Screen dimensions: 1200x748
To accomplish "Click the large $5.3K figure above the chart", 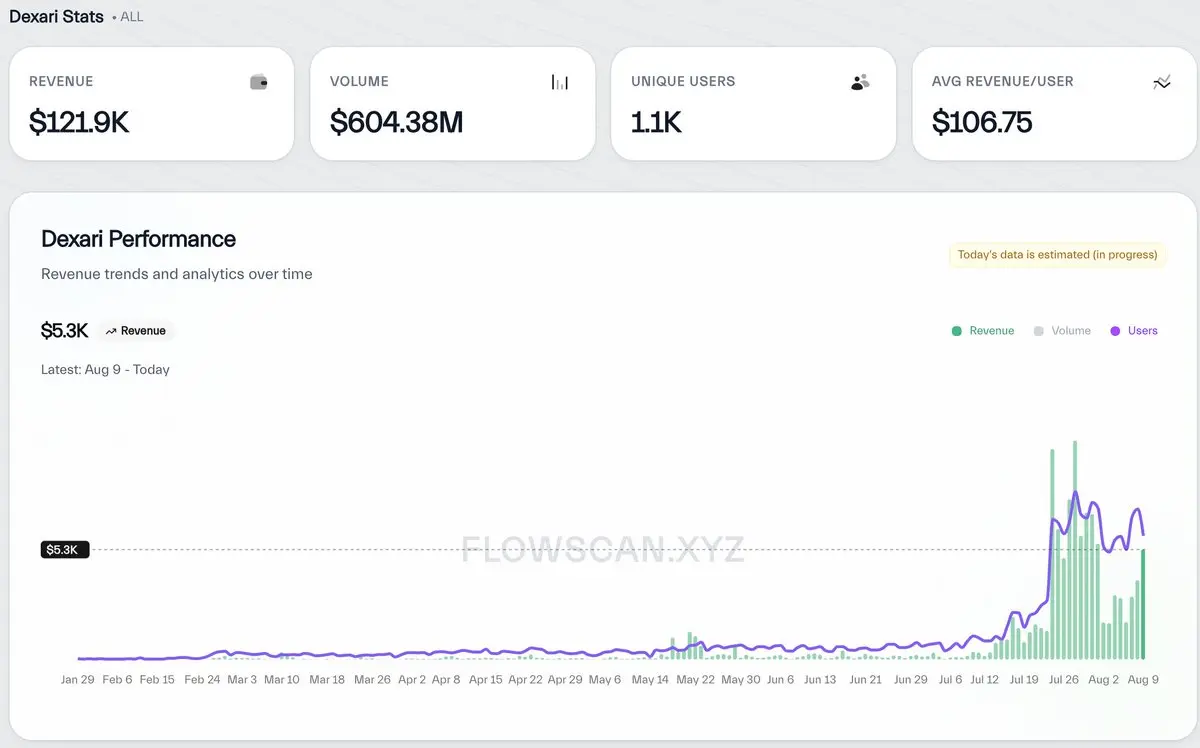I will pyautogui.click(x=65, y=331).
